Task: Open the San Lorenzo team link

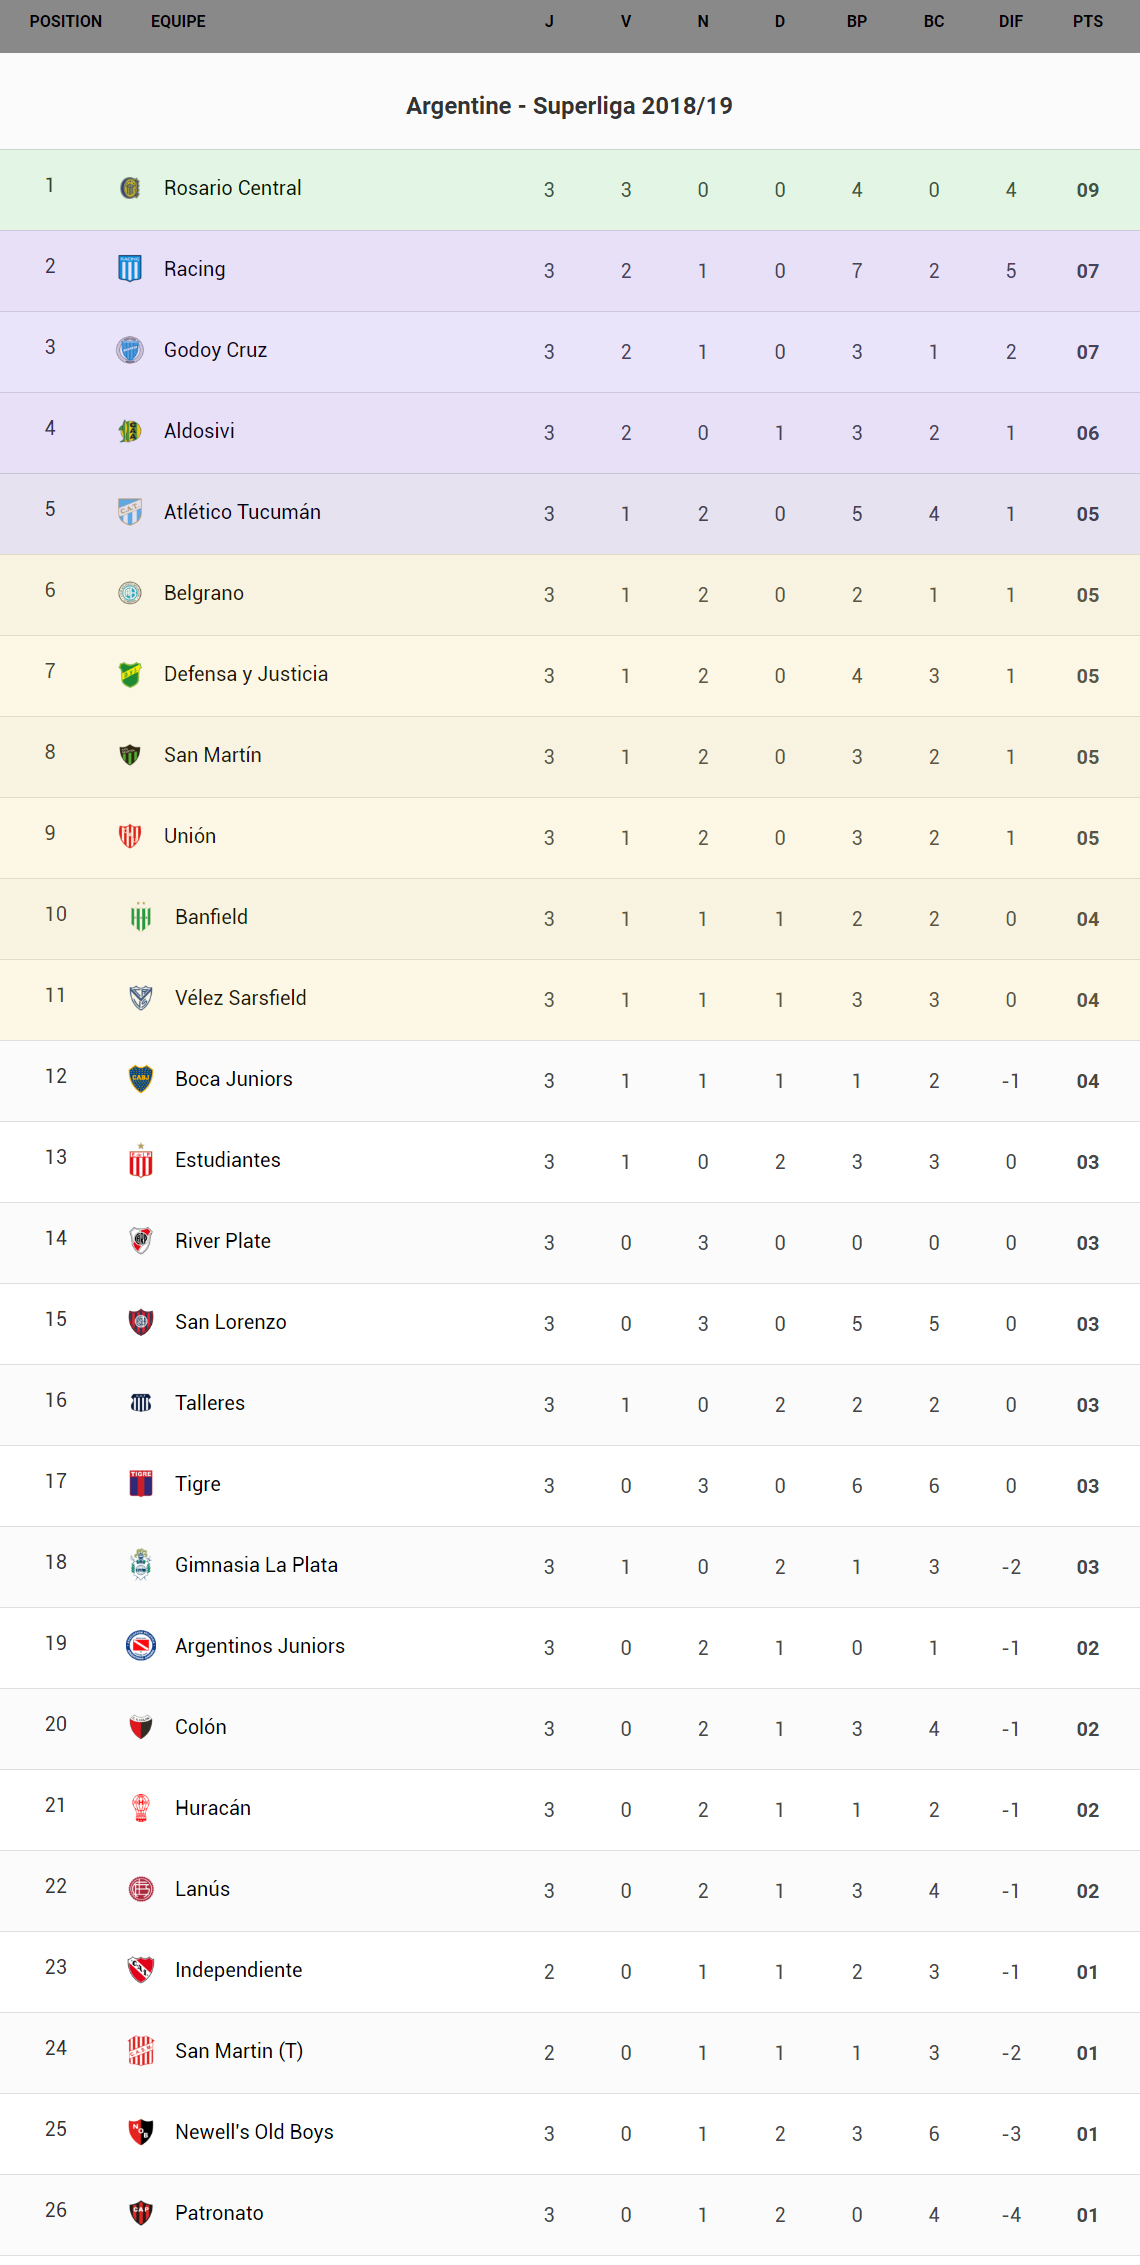Action: pyautogui.click(x=230, y=1322)
